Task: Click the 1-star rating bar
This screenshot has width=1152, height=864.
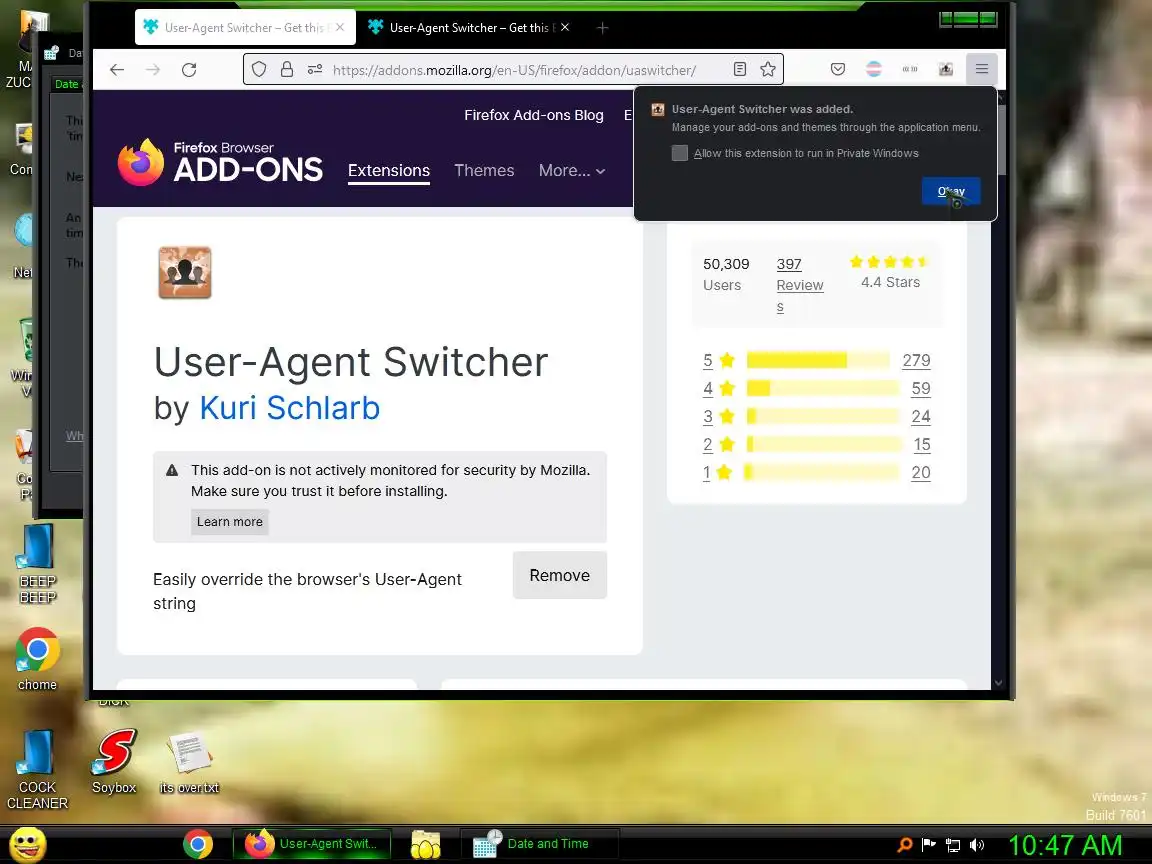Action: (821, 472)
